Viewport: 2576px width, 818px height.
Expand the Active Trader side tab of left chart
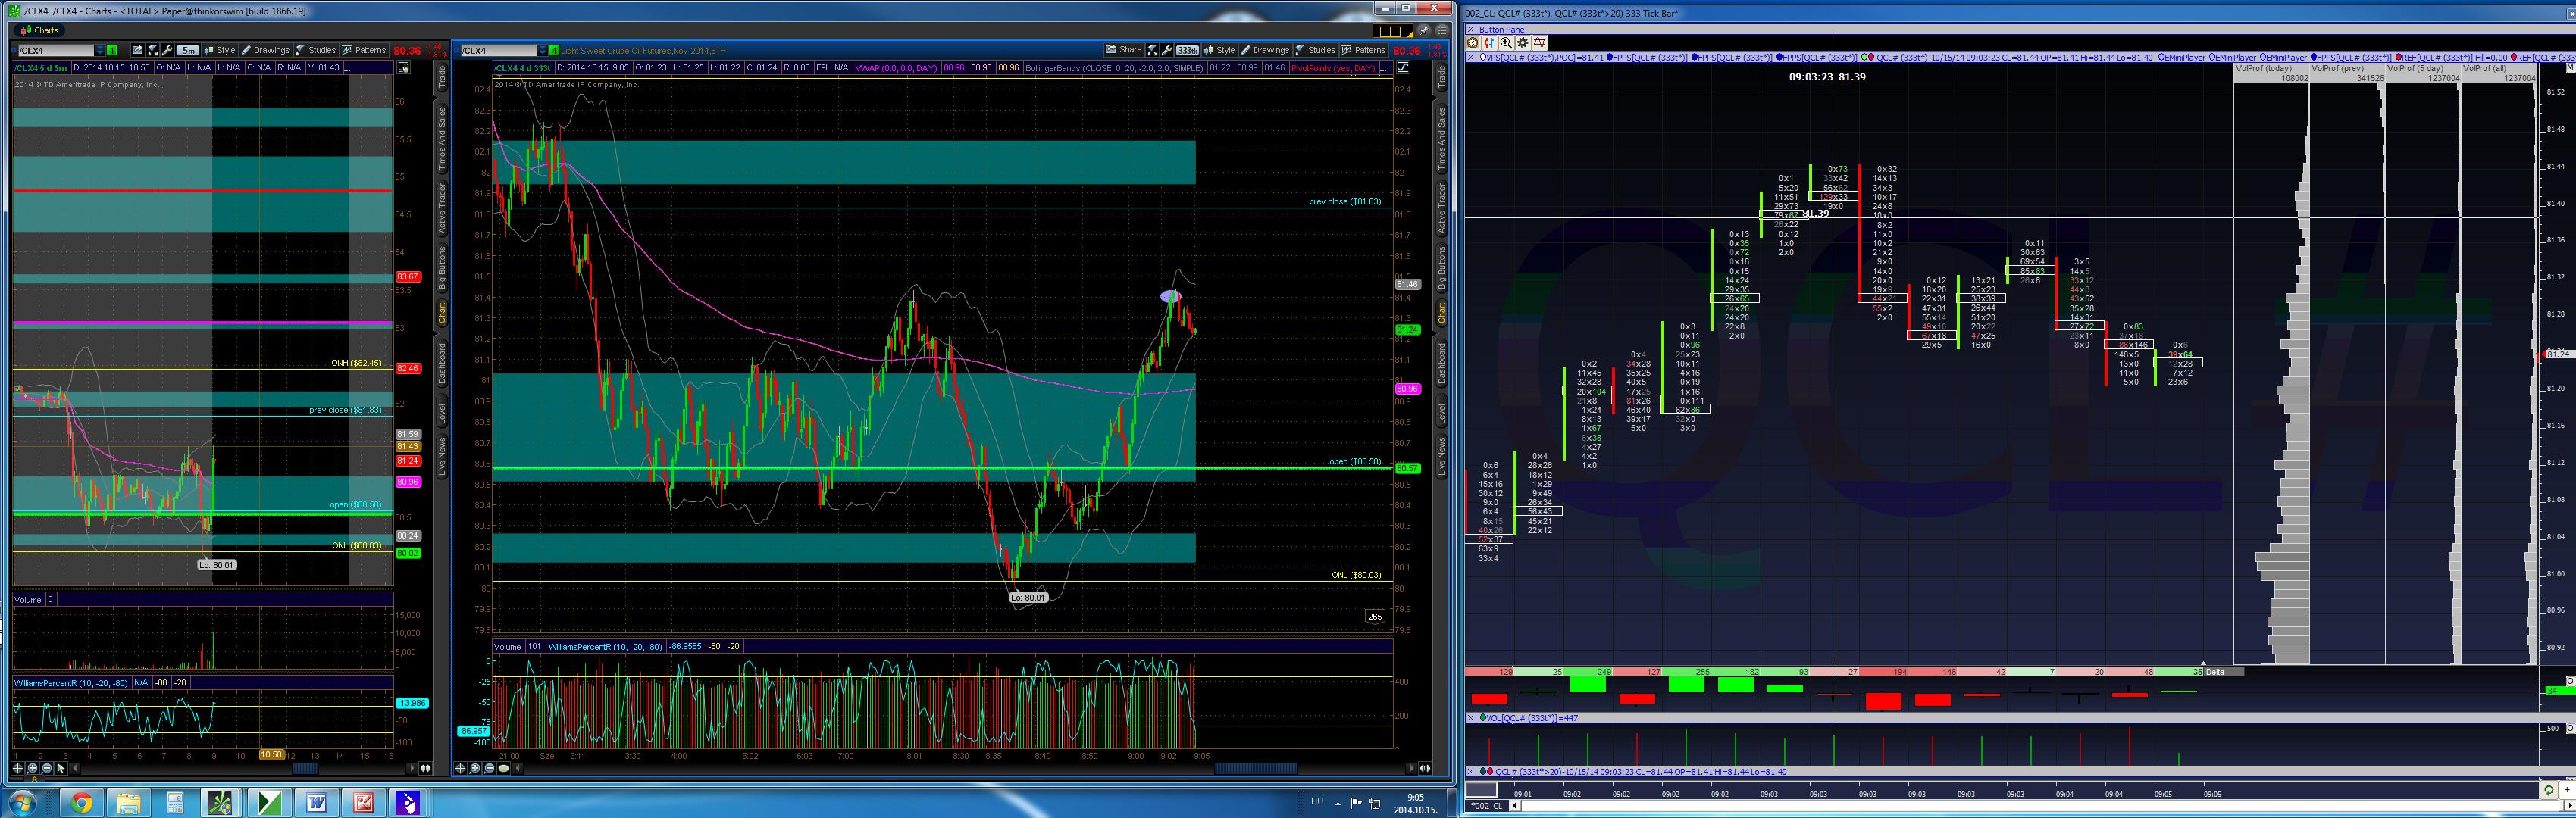coord(441,208)
